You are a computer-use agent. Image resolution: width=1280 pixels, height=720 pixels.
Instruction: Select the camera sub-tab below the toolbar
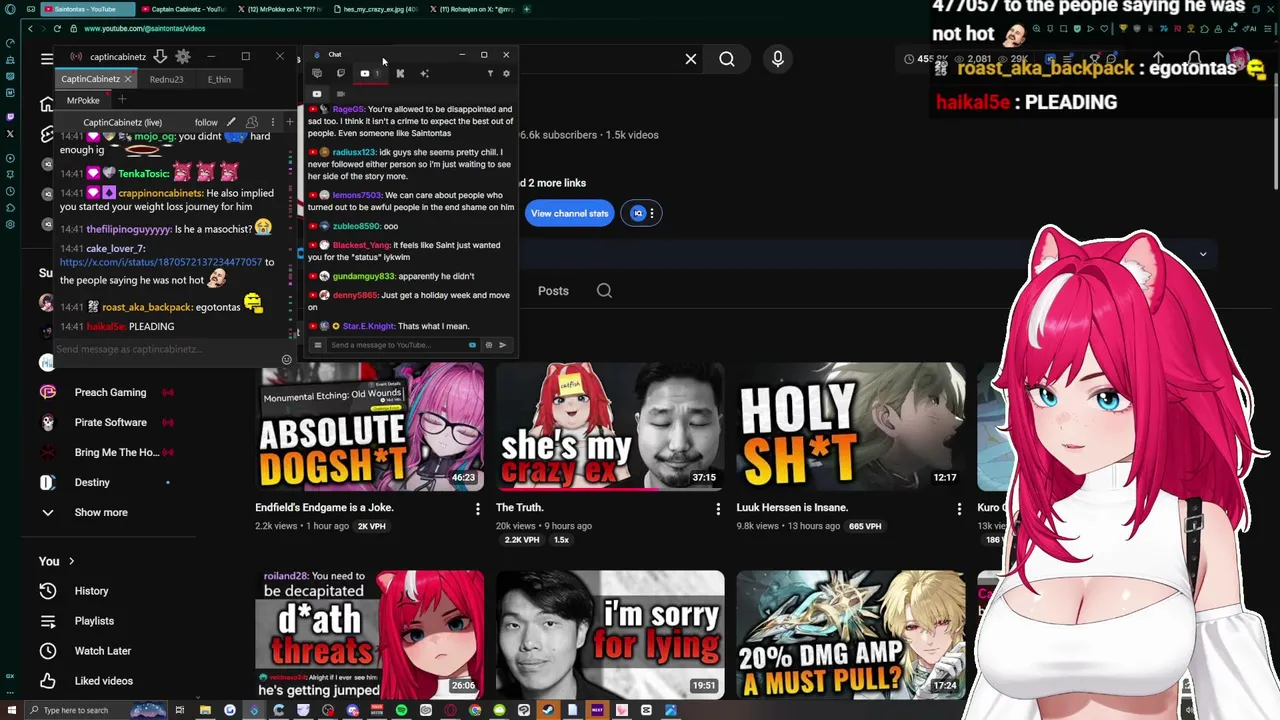(340, 94)
